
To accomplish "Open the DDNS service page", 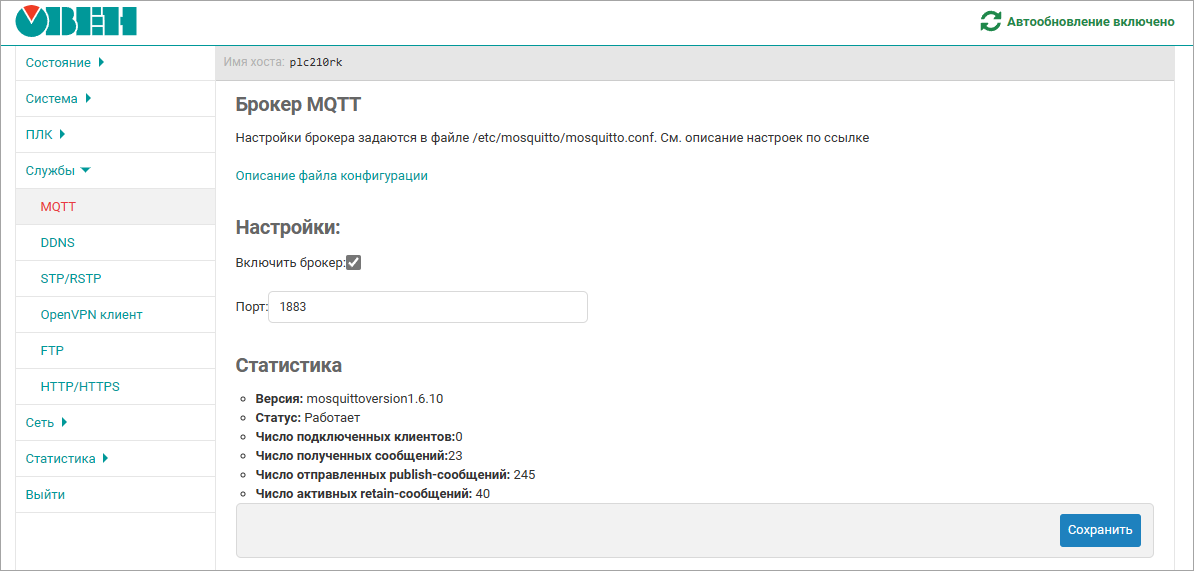I will coord(57,243).
